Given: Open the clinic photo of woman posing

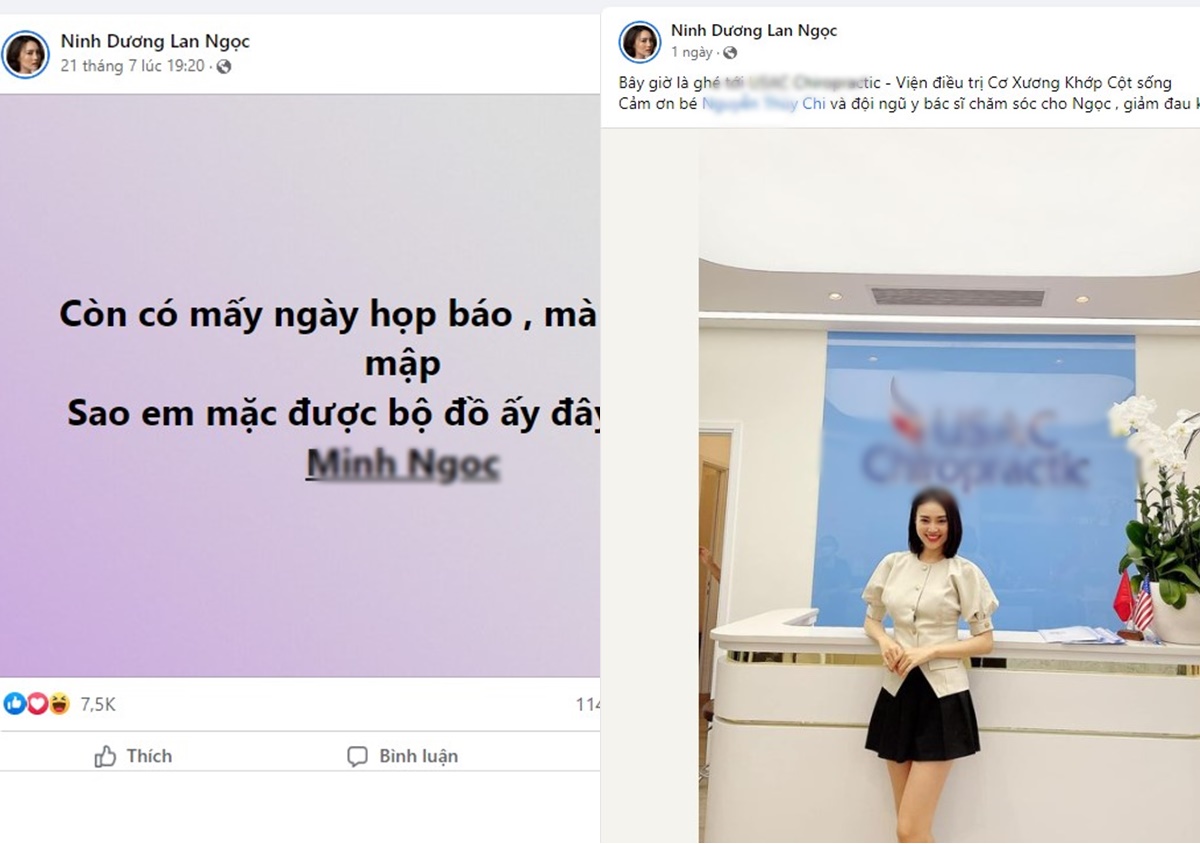Looking at the screenshot, I should pyautogui.click(x=949, y=485).
